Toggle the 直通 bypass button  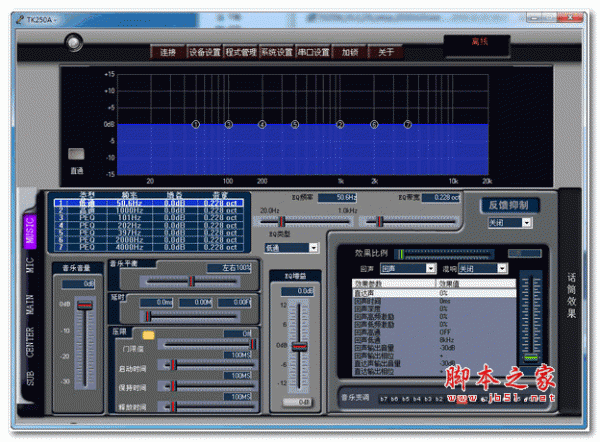pyautogui.click(x=77, y=155)
